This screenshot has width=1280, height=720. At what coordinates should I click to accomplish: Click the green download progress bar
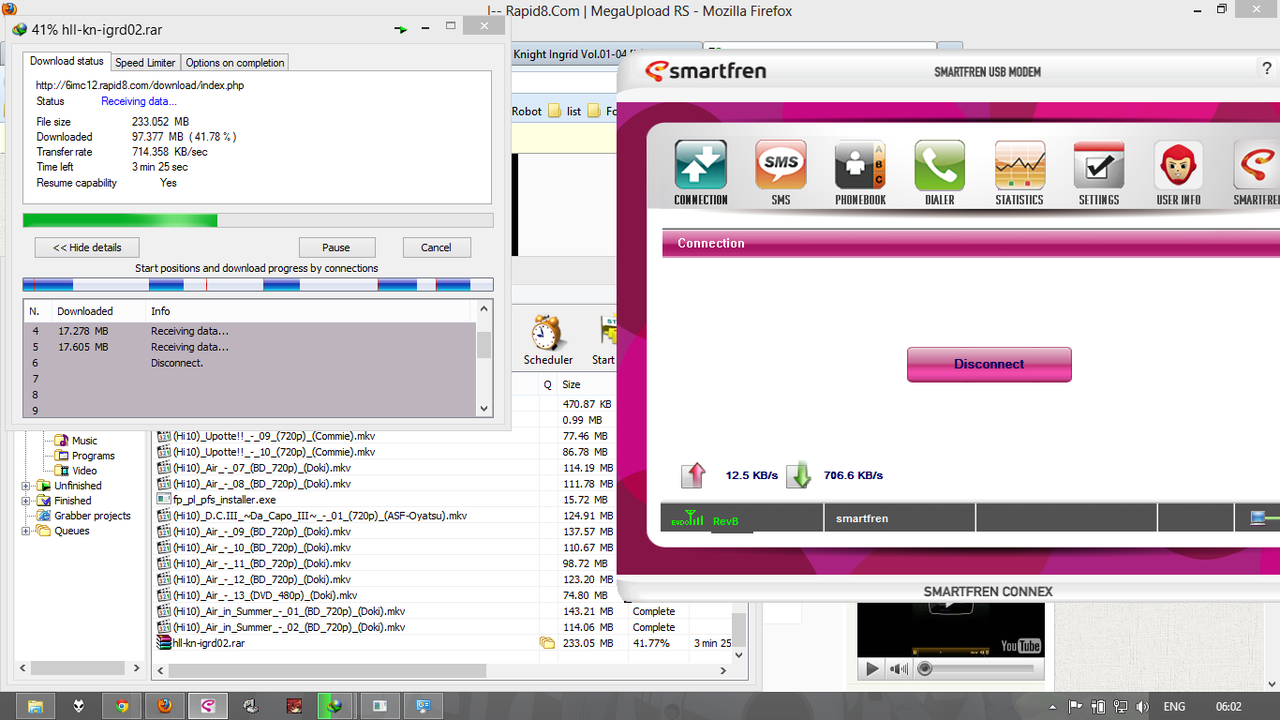(258, 220)
